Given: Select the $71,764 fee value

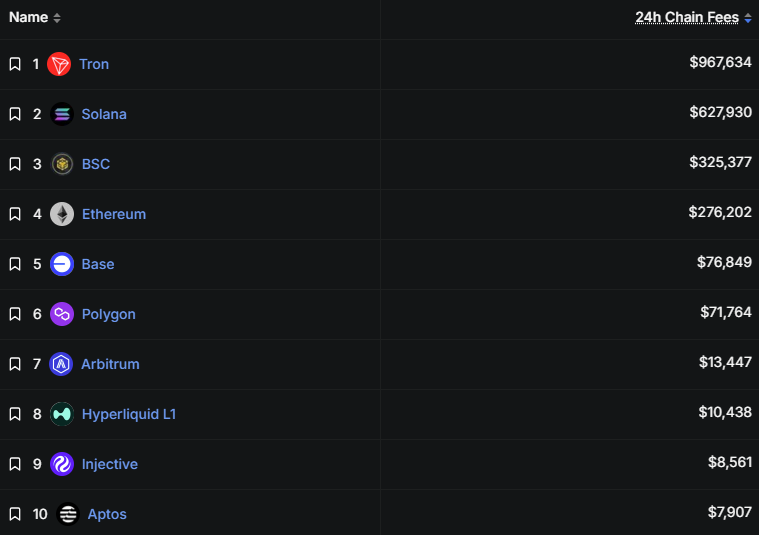Looking at the screenshot, I should 726,312.
